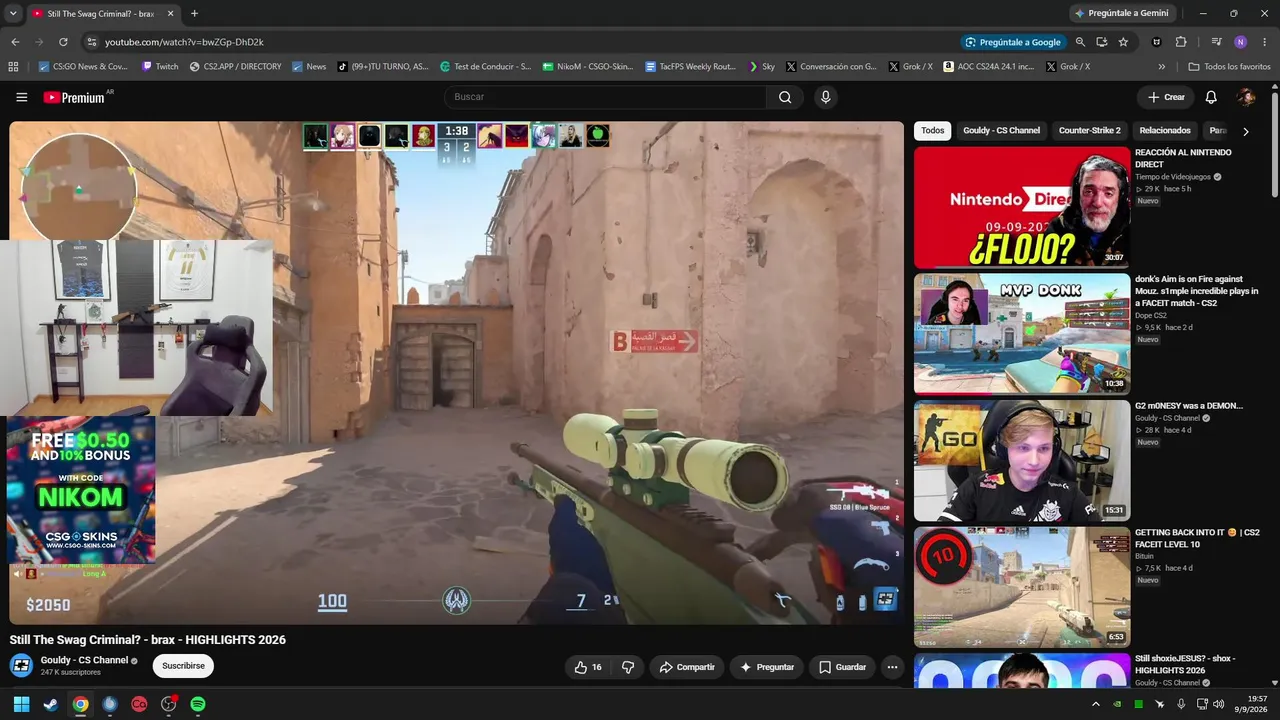
Task: Click the Preguntar button
Action: tap(767, 667)
